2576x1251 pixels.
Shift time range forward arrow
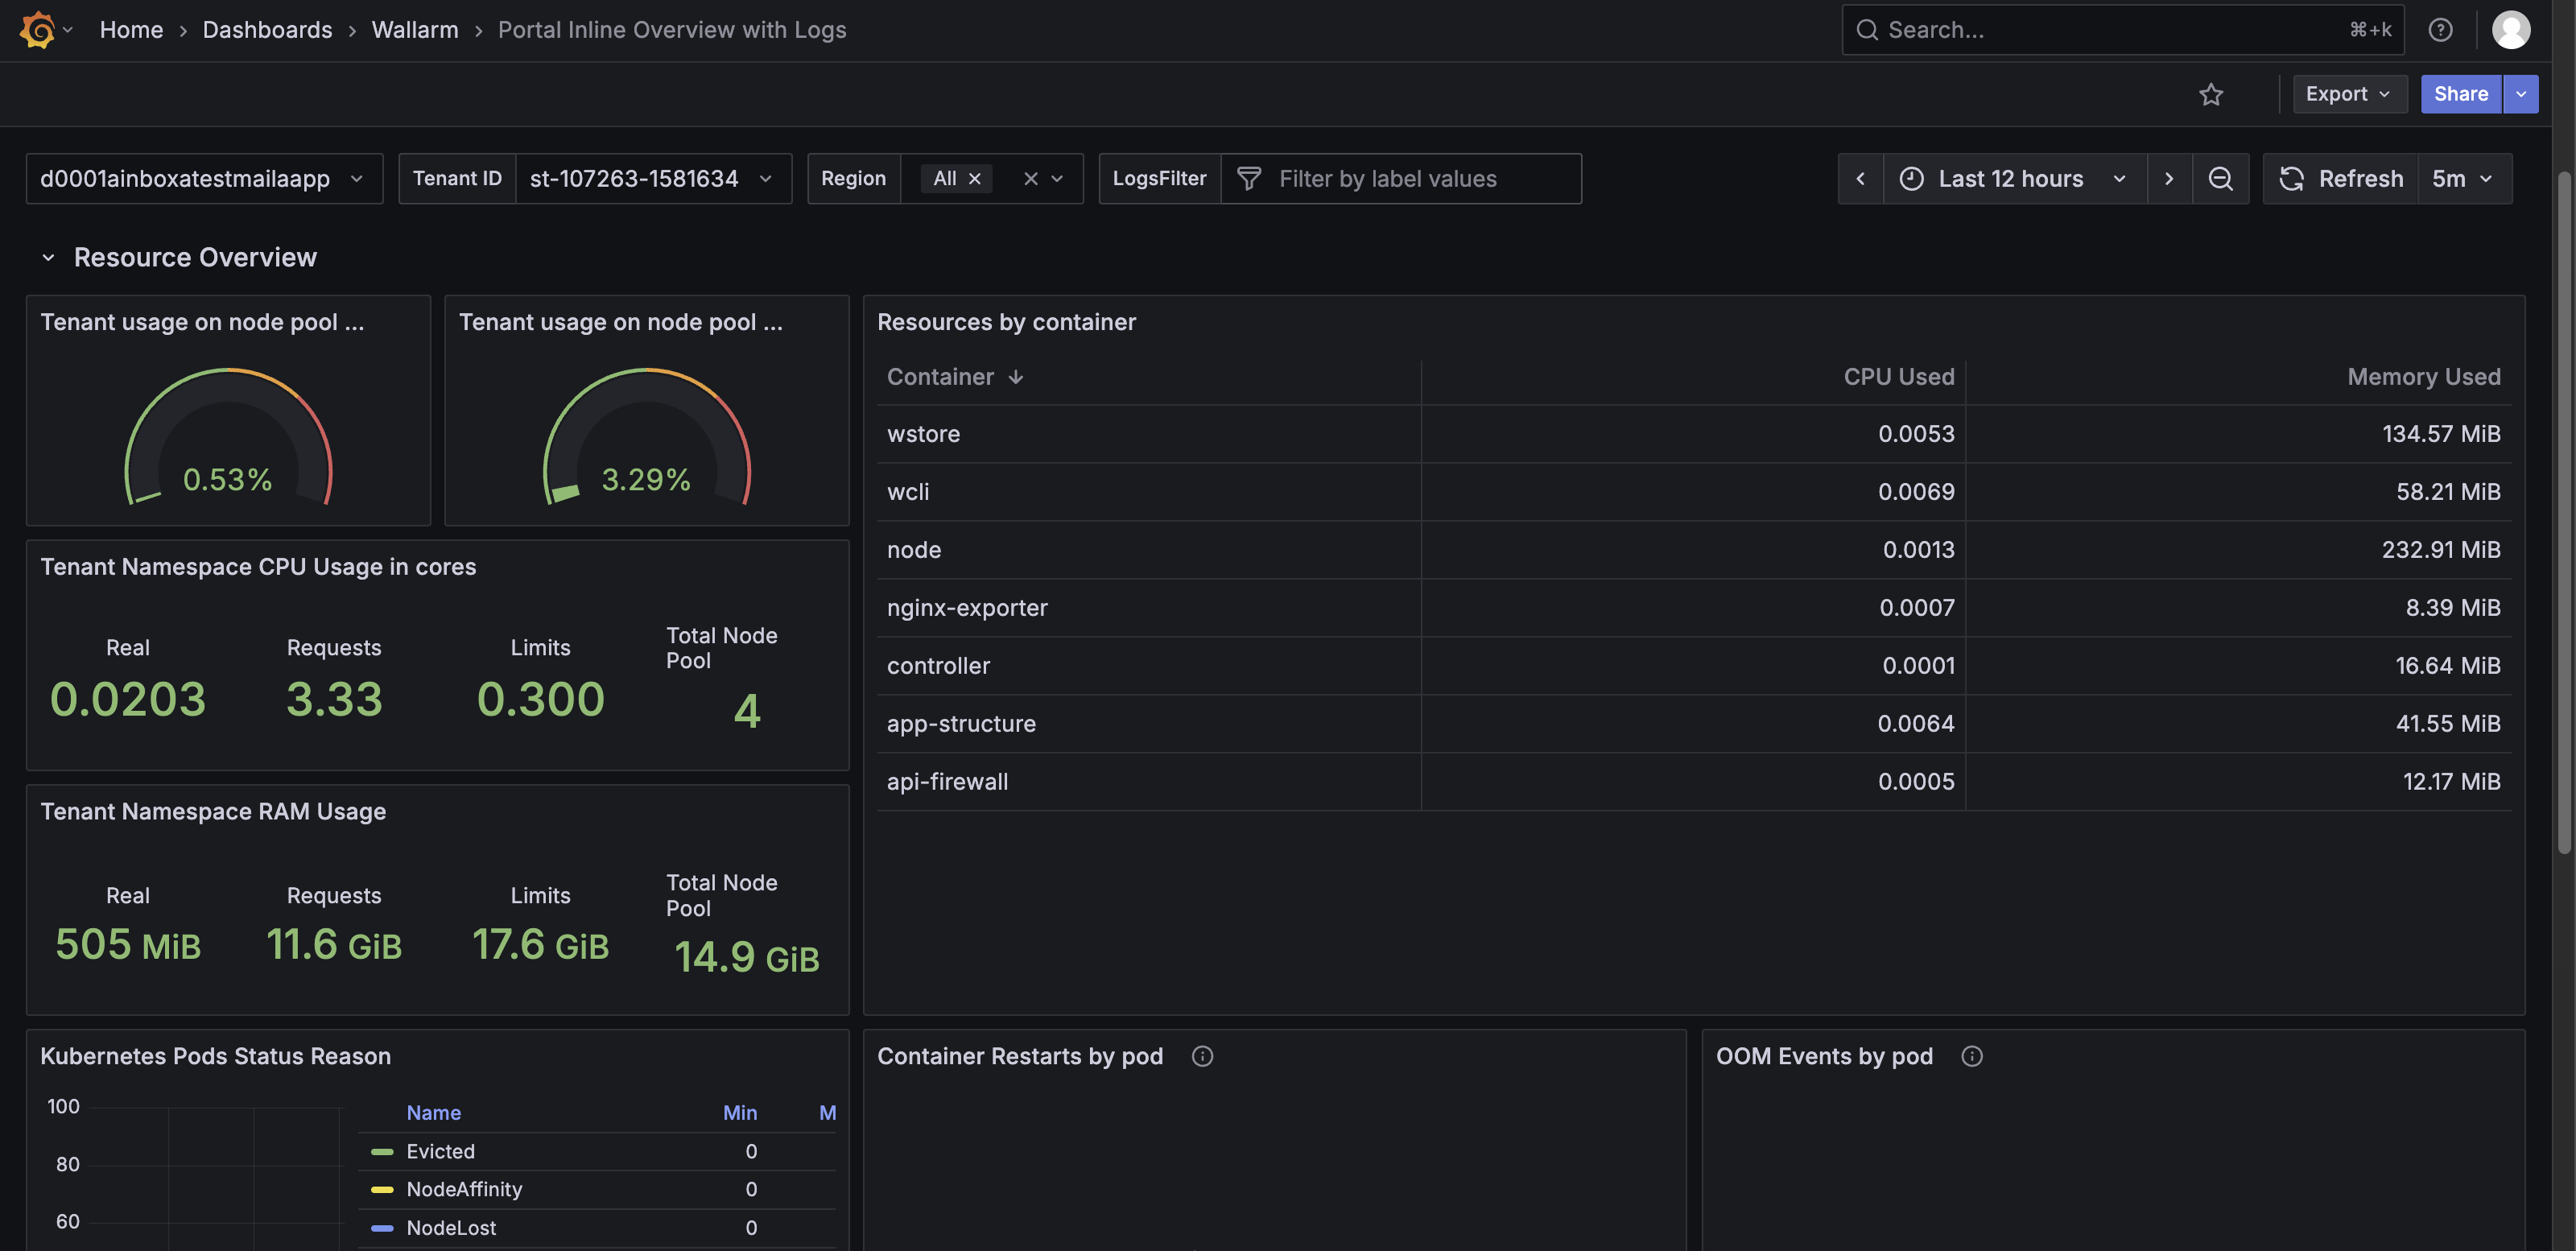click(x=2168, y=179)
